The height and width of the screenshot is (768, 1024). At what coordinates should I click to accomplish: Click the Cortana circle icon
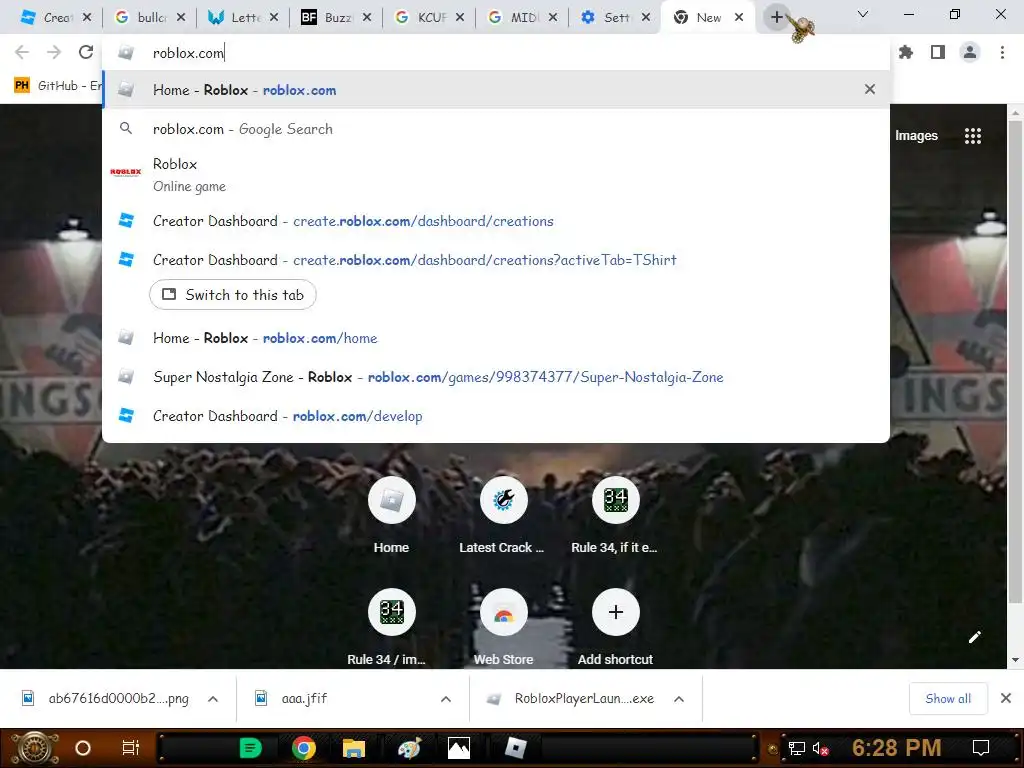pyautogui.click(x=83, y=748)
